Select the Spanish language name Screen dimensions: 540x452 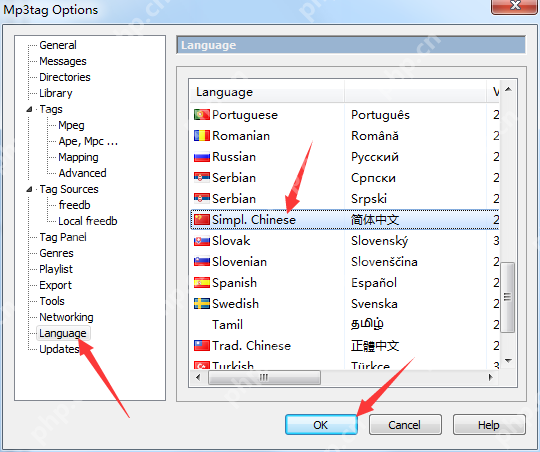[235, 283]
